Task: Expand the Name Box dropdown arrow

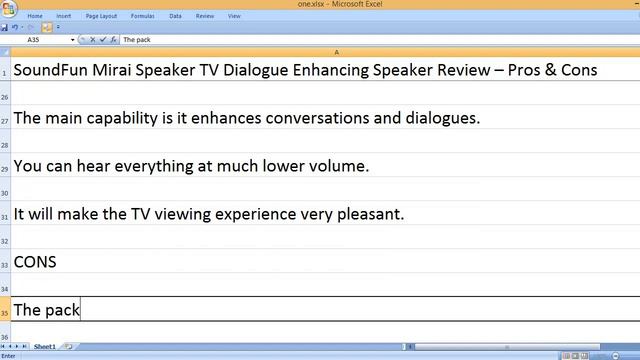Action: (x=73, y=40)
